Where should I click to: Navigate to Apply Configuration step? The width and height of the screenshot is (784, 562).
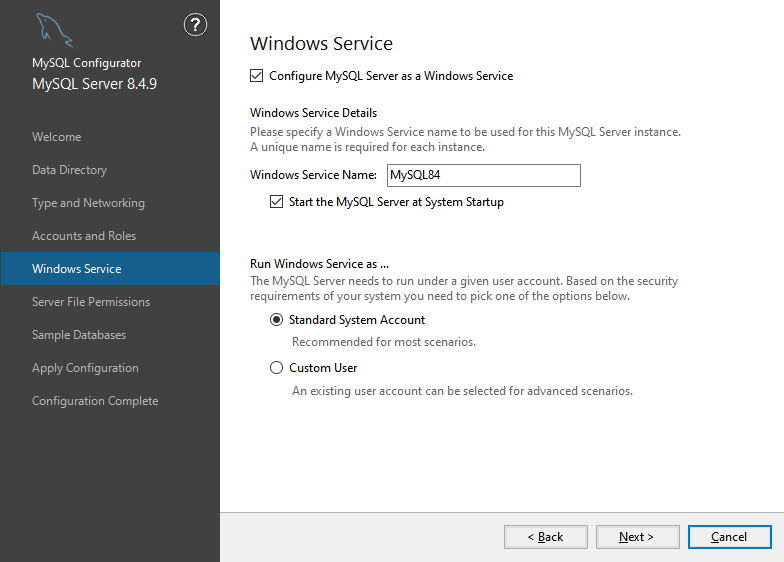[85, 368]
